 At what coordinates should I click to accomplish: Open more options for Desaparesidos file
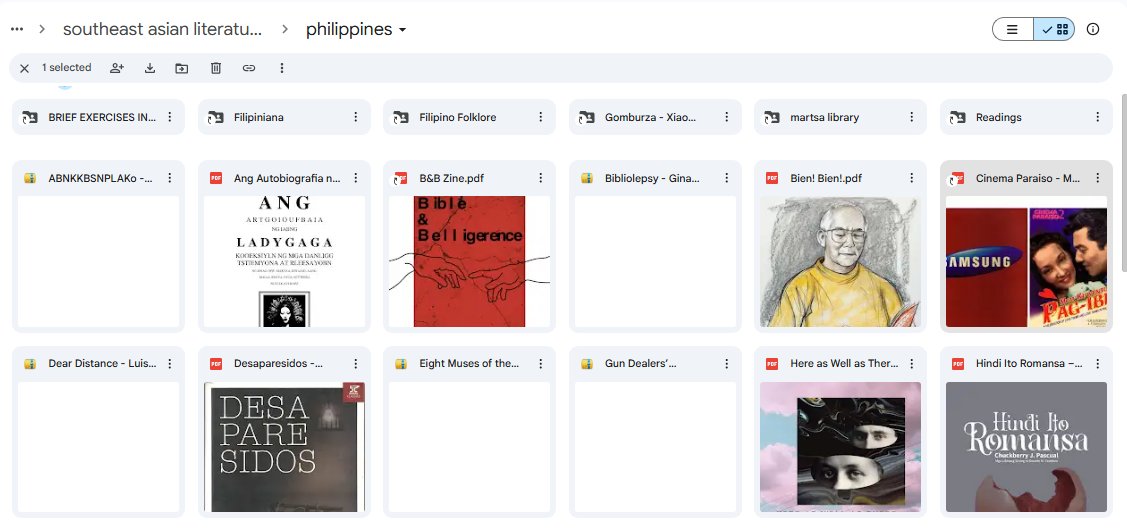click(x=355, y=363)
